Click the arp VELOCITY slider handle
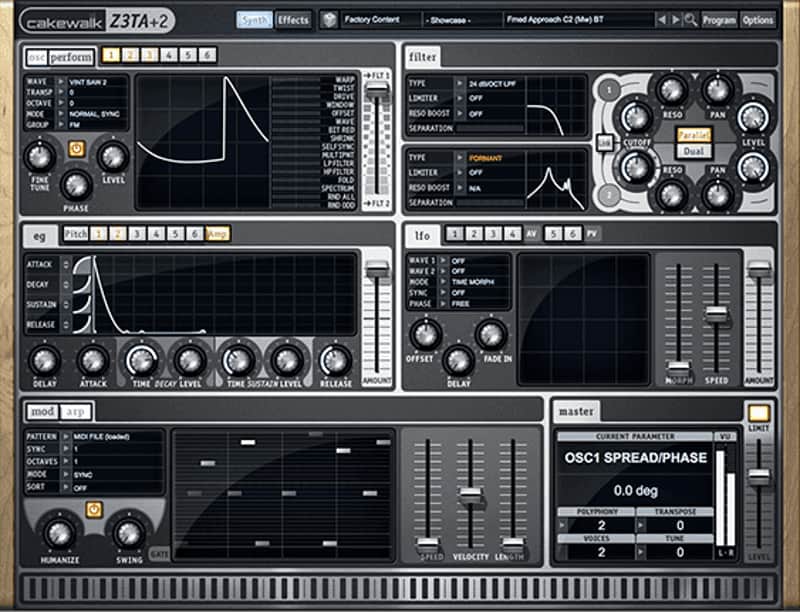800x612 pixels. (x=470, y=494)
